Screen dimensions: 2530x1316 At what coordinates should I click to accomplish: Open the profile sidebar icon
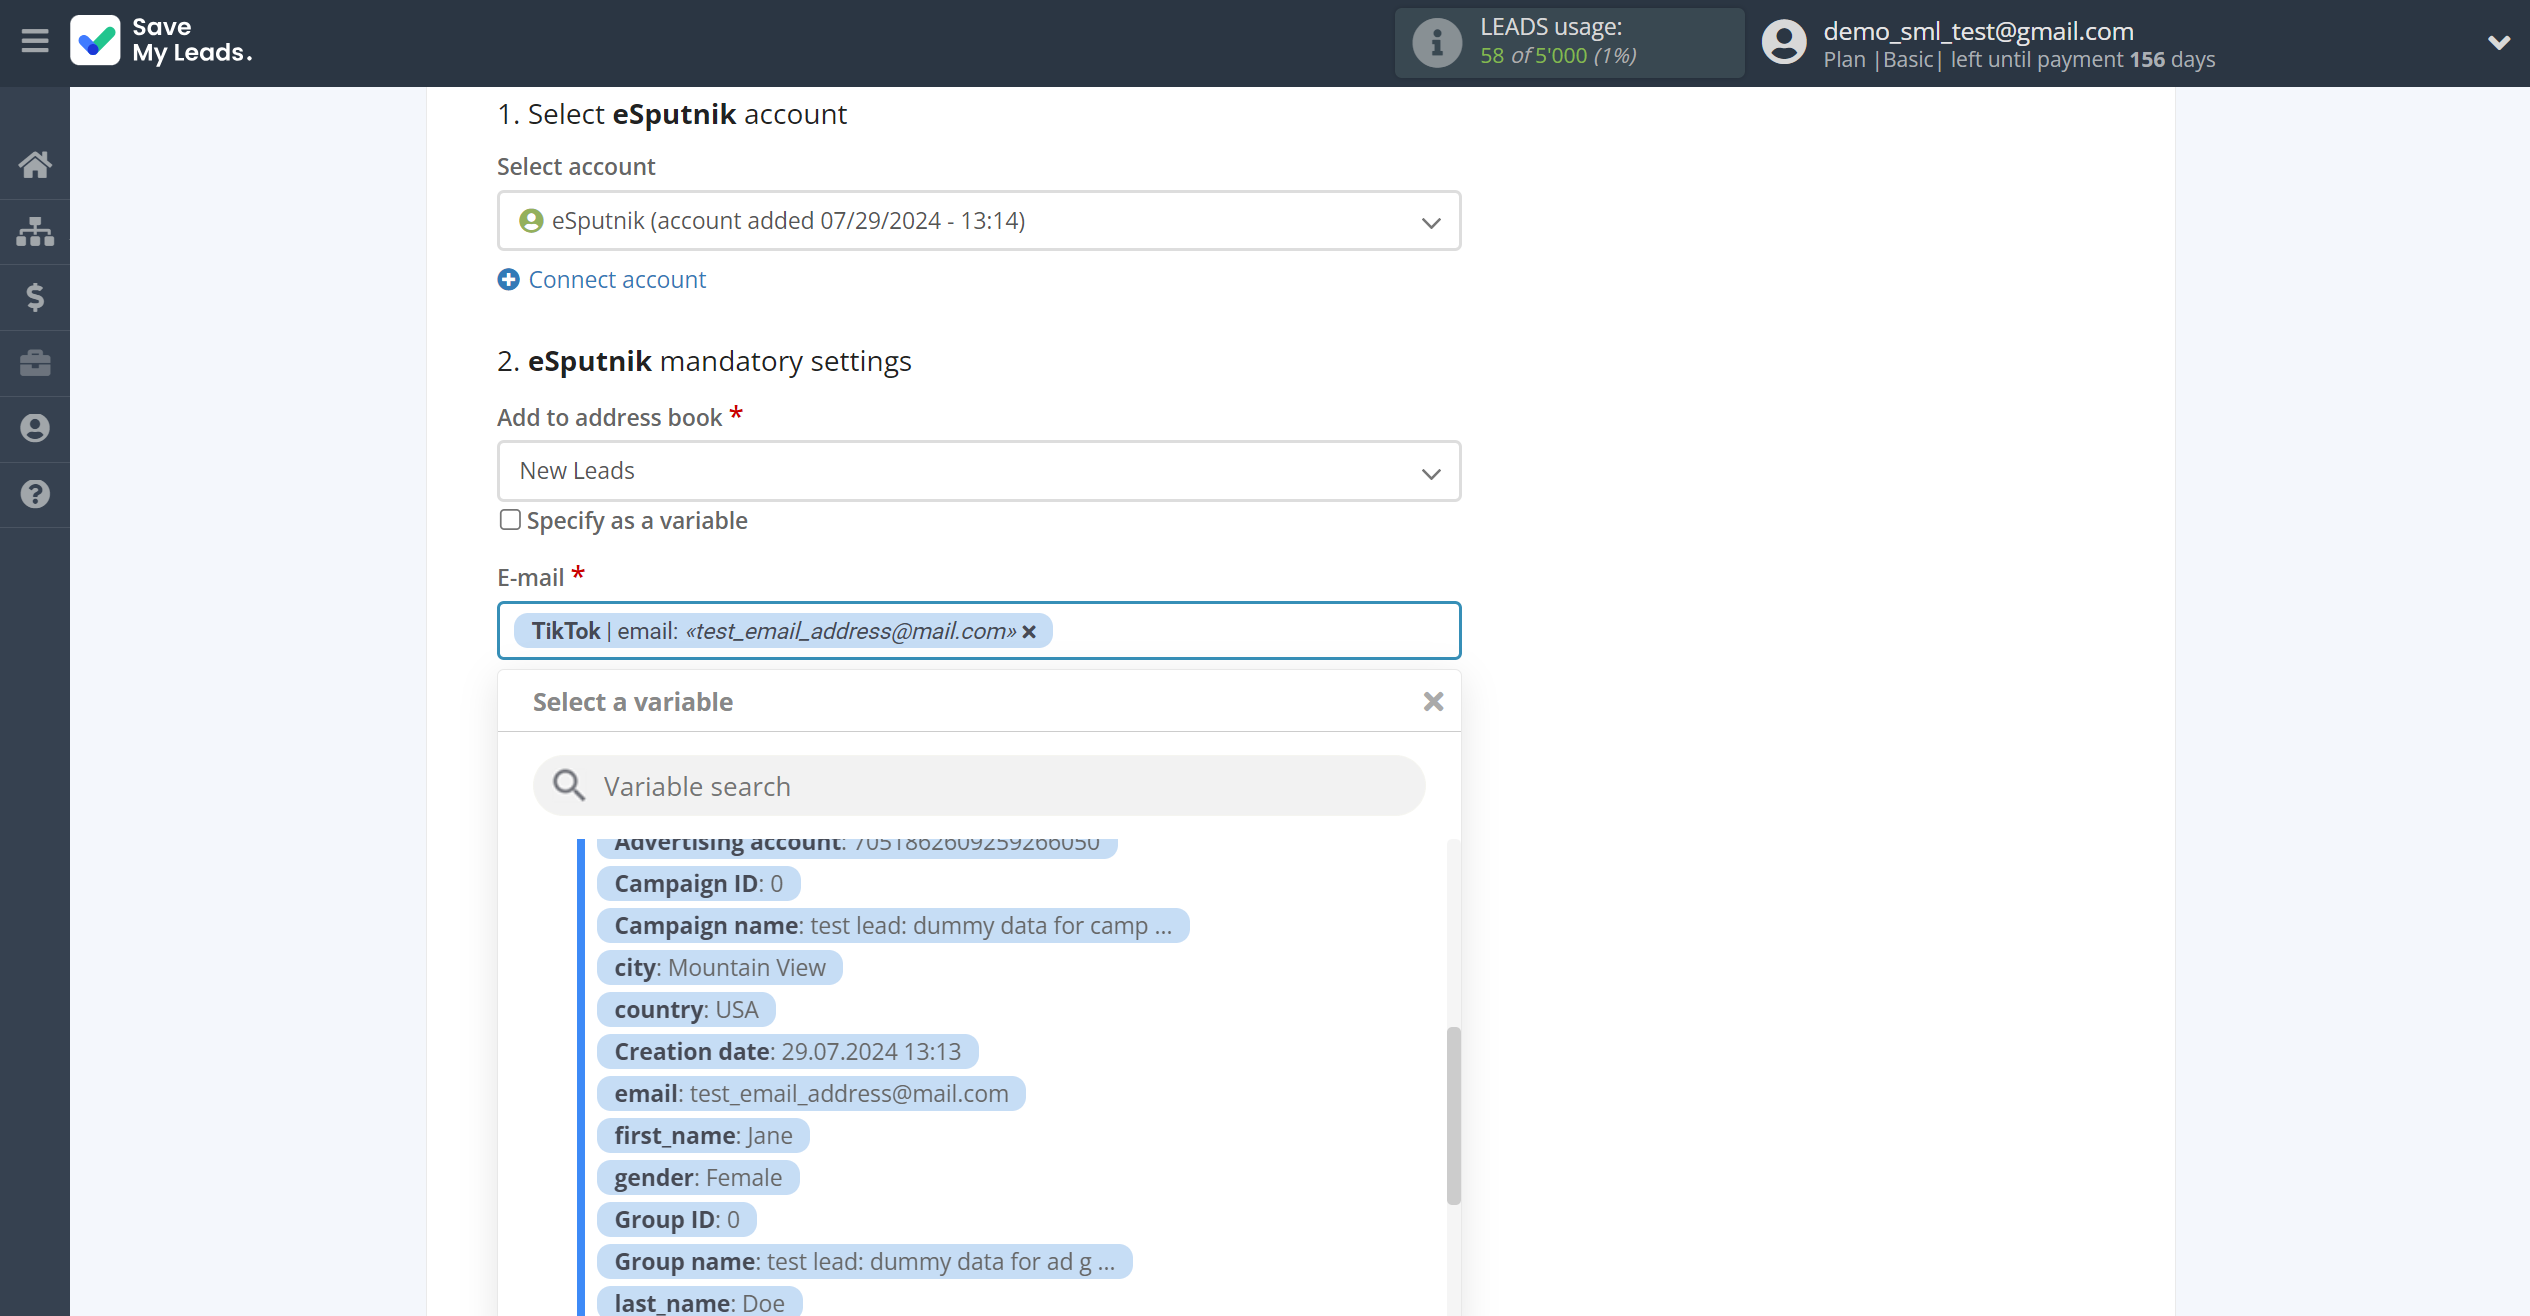(35, 428)
